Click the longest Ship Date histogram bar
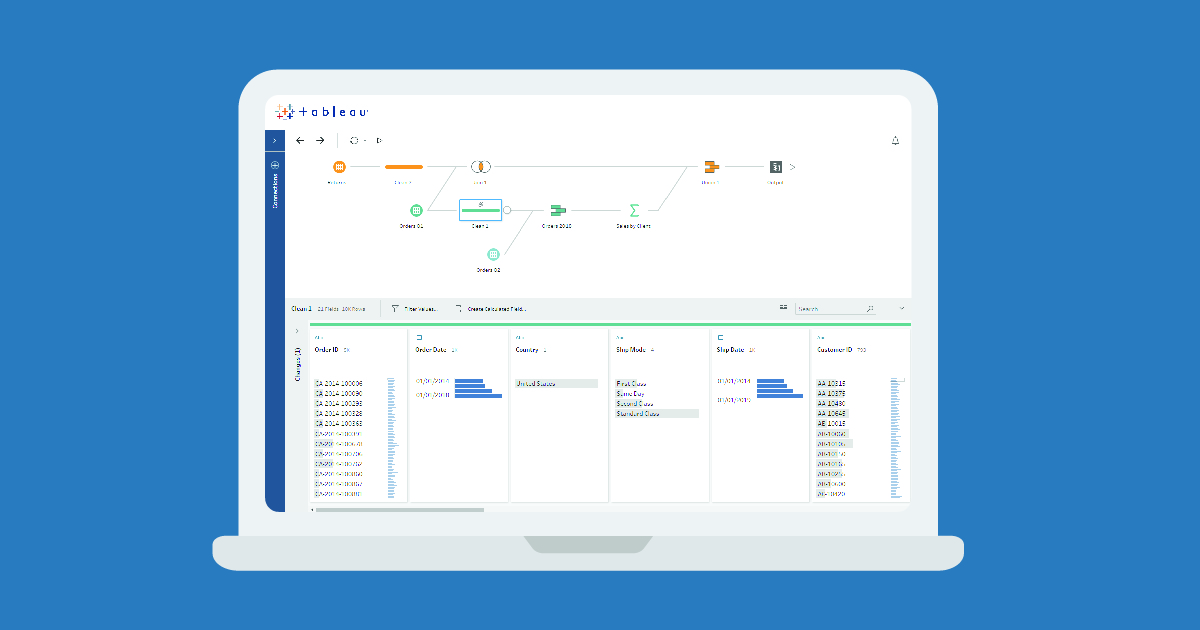The width and height of the screenshot is (1200, 630). coord(780,395)
